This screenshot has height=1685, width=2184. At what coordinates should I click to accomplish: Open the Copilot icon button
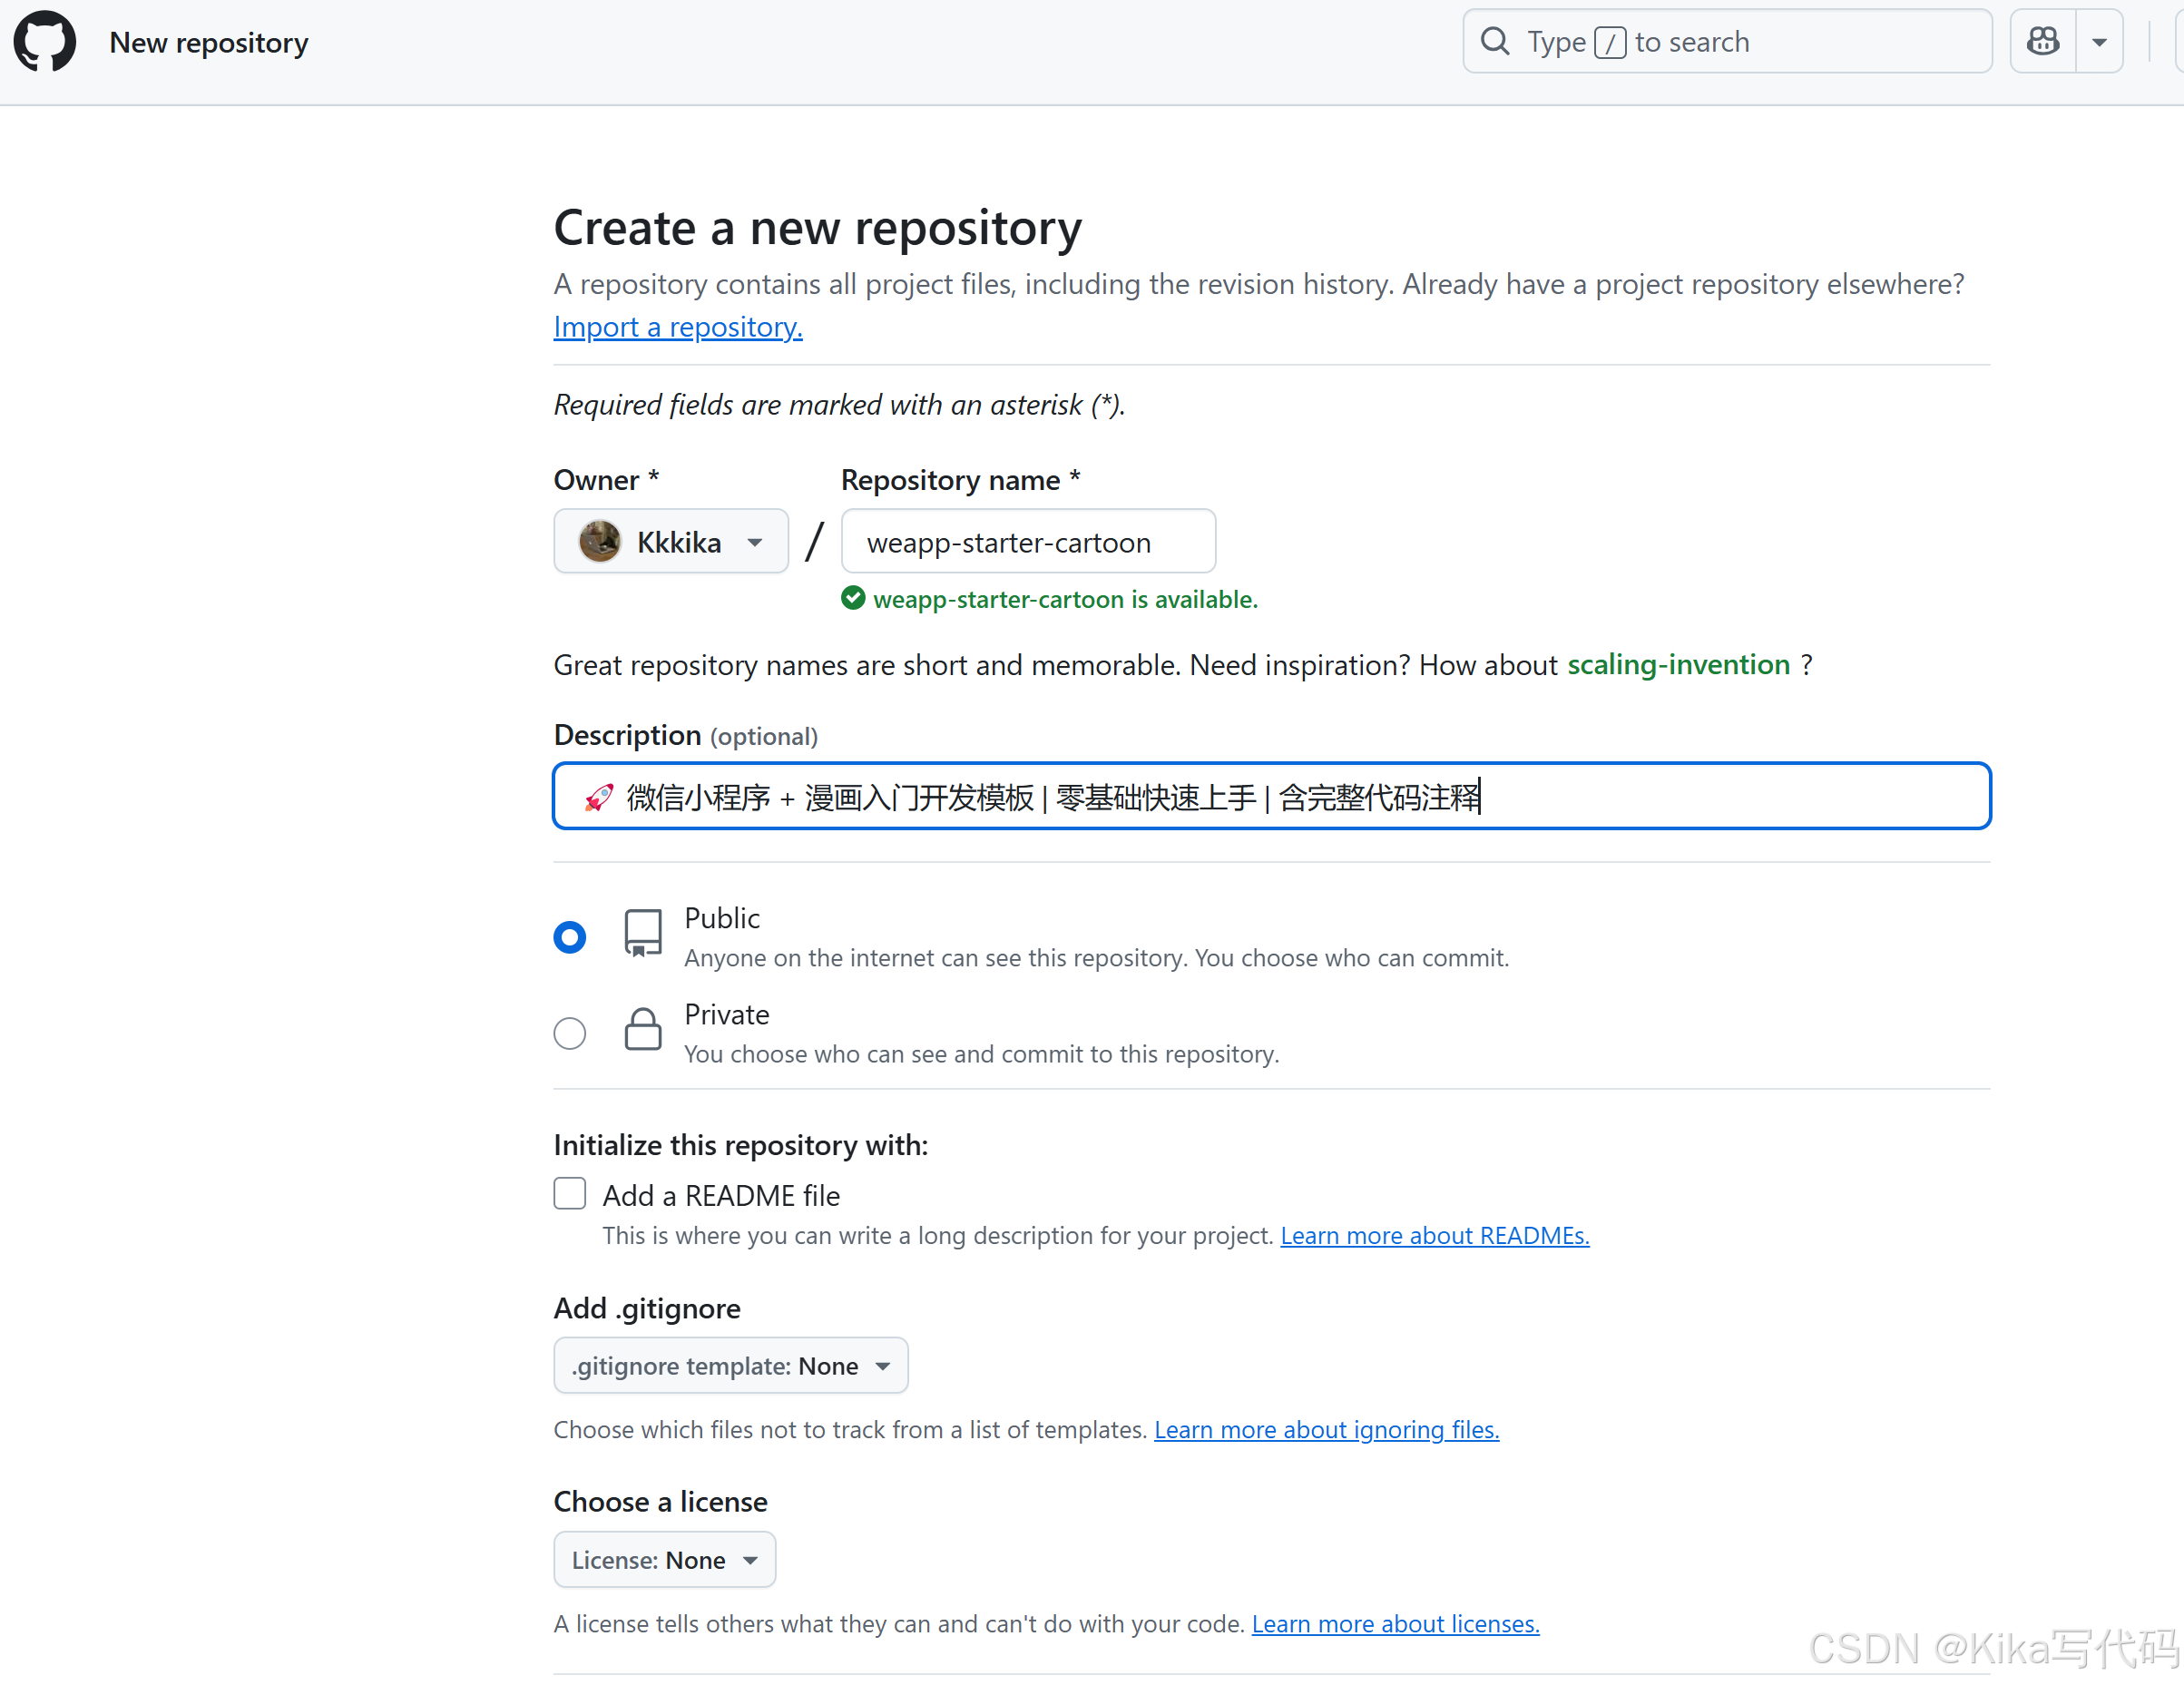(2043, 42)
